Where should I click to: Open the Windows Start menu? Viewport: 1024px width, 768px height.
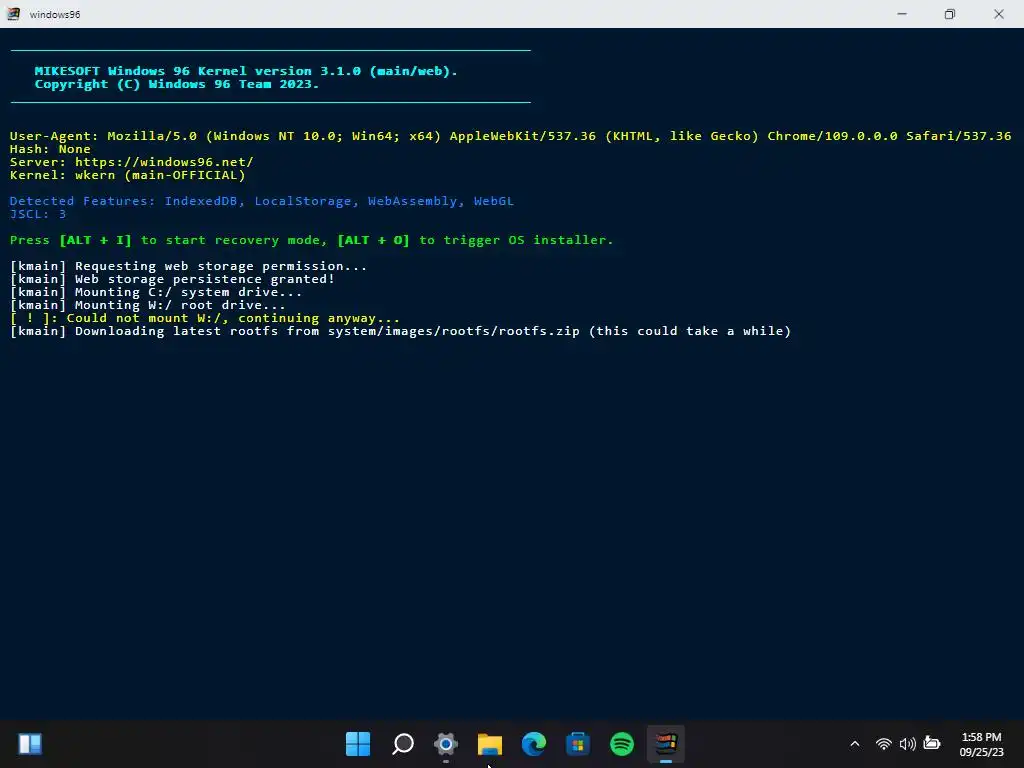click(x=358, y=744)
